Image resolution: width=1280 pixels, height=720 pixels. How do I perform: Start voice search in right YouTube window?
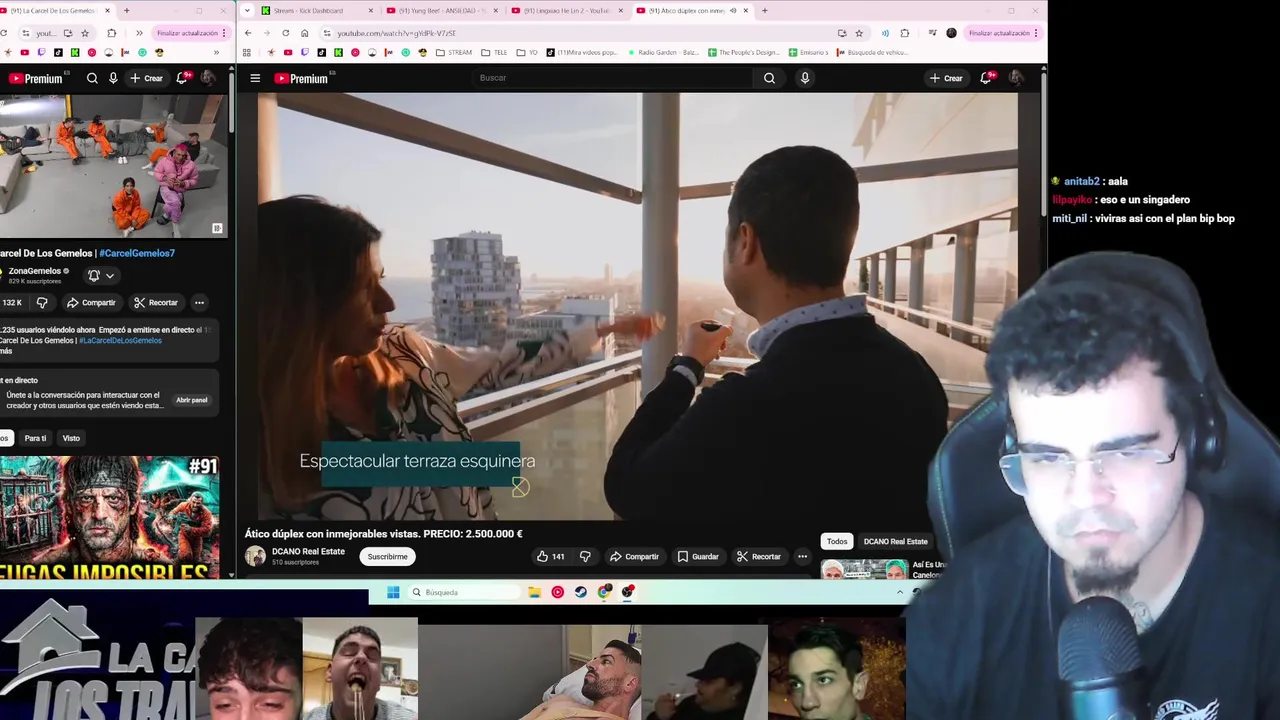(x=804, y=78)
